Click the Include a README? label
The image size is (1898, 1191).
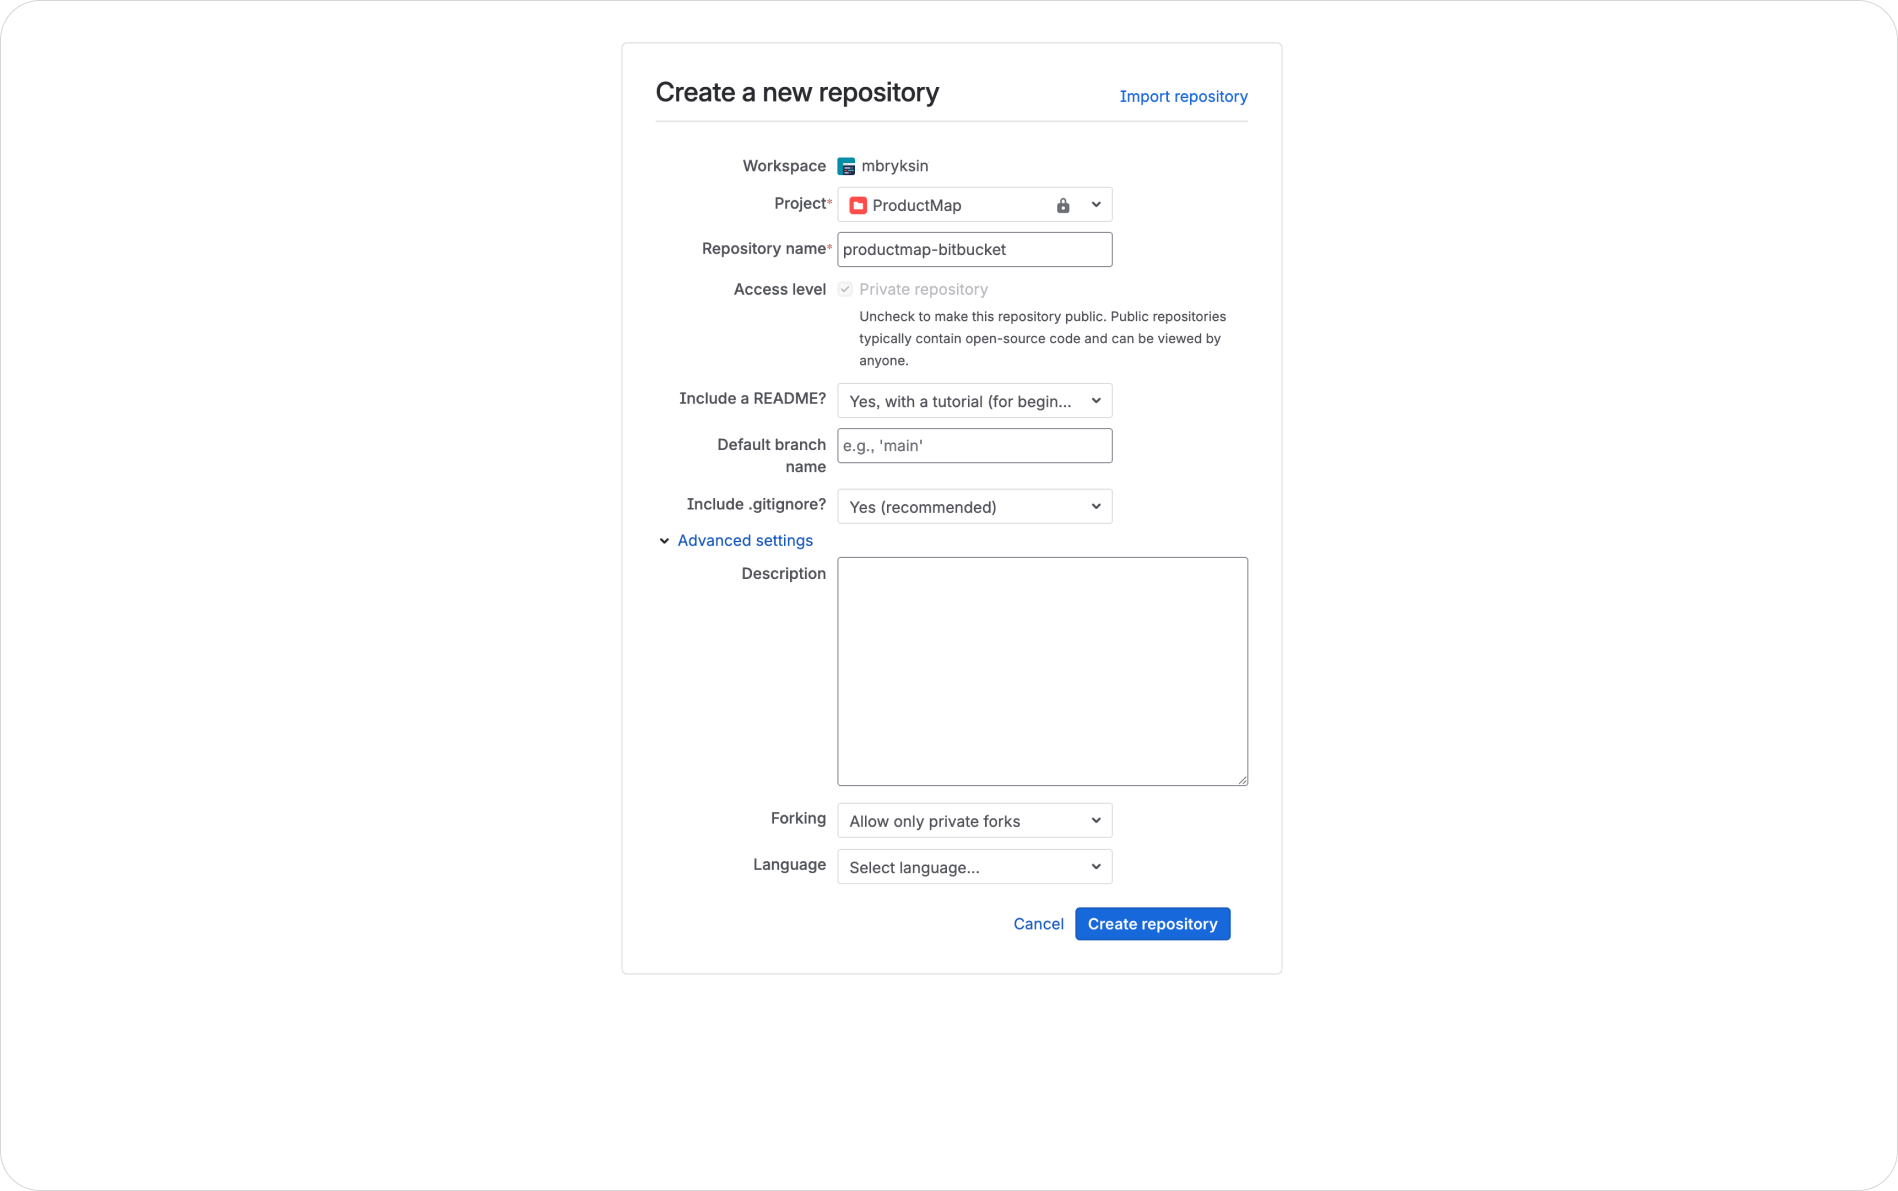tap(752, 398)
